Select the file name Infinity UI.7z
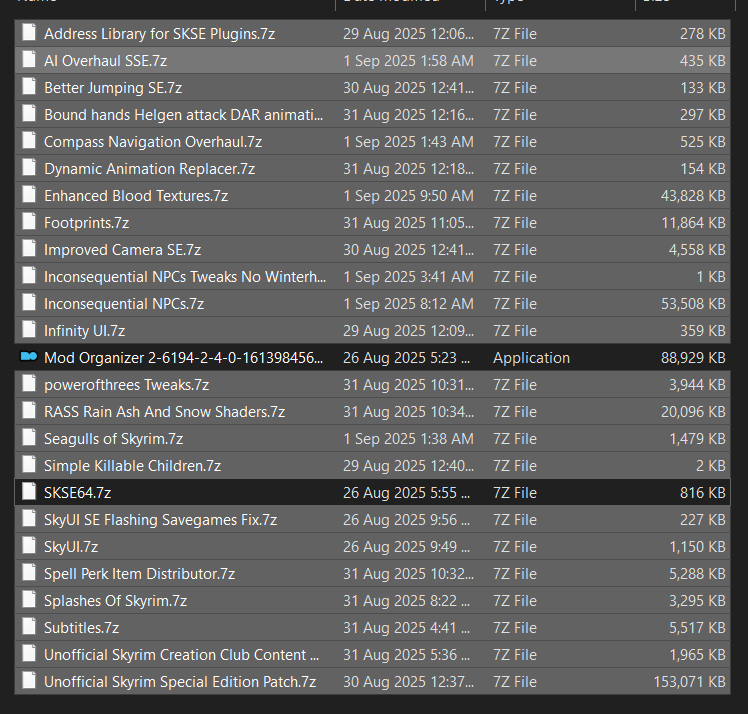The width and height of the screenshot is (748, 714). [x=84, y=331]
